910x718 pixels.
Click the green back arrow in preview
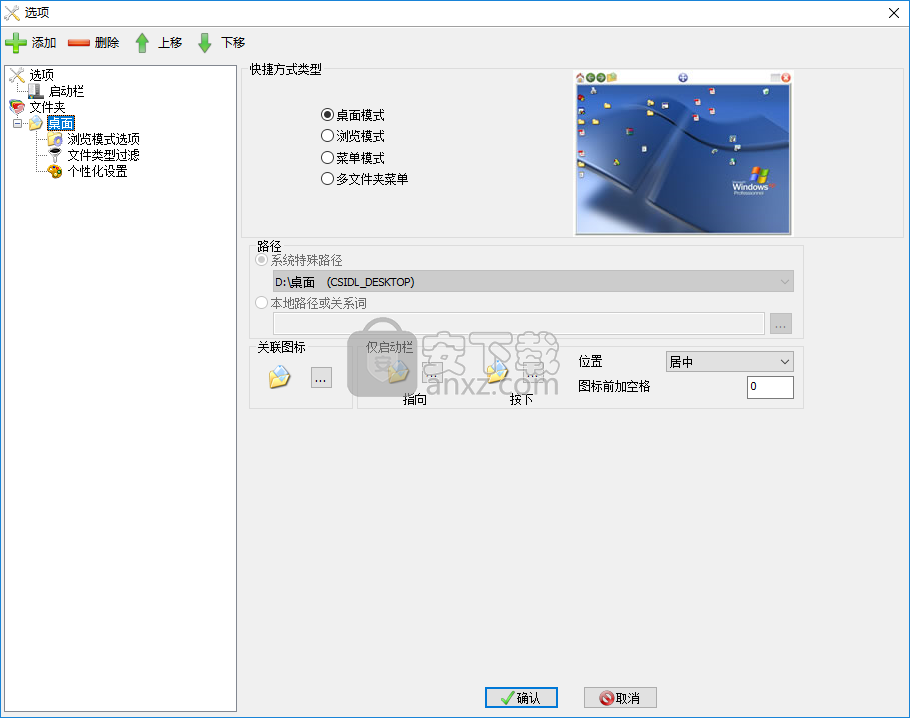[590, 77]
